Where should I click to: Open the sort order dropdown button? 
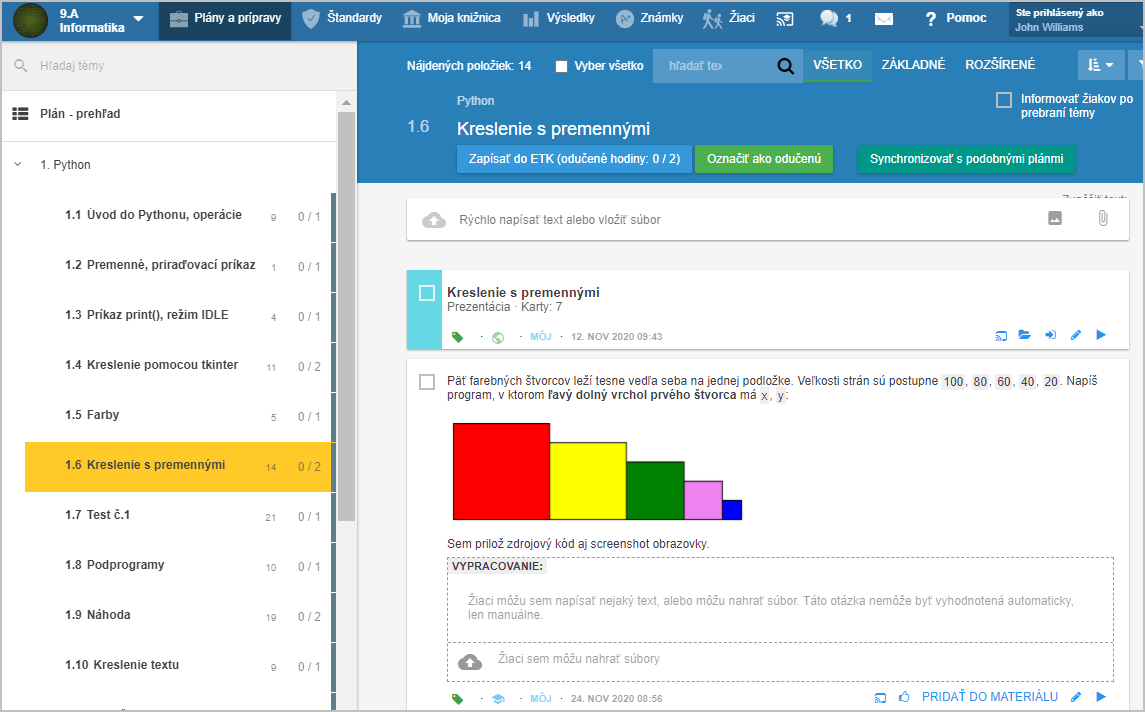[1100, 66]
